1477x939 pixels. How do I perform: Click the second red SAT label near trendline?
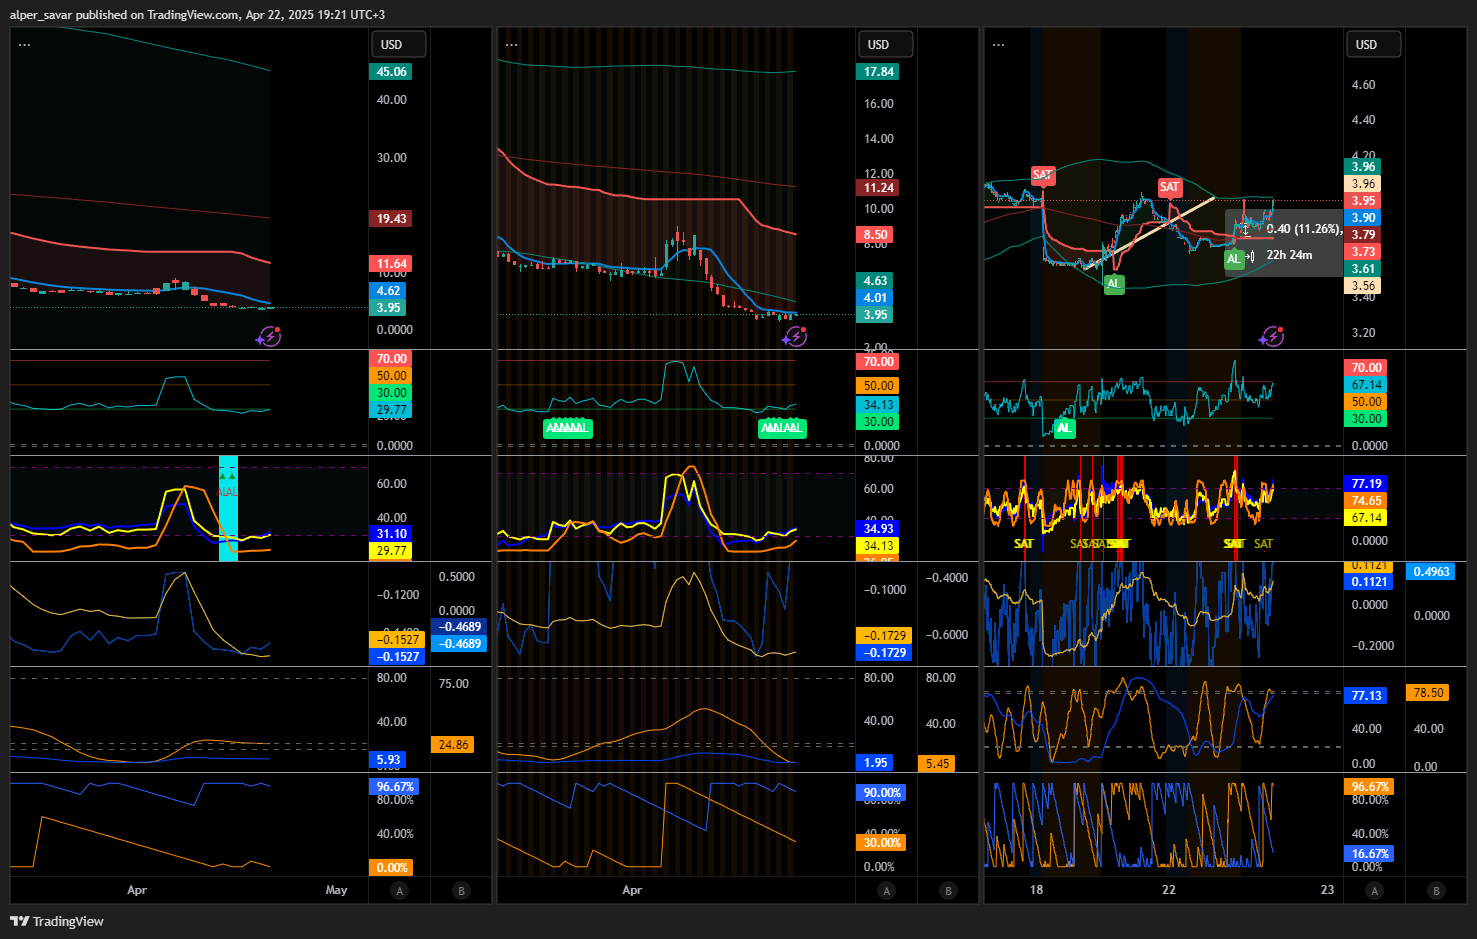point(1169,187)
